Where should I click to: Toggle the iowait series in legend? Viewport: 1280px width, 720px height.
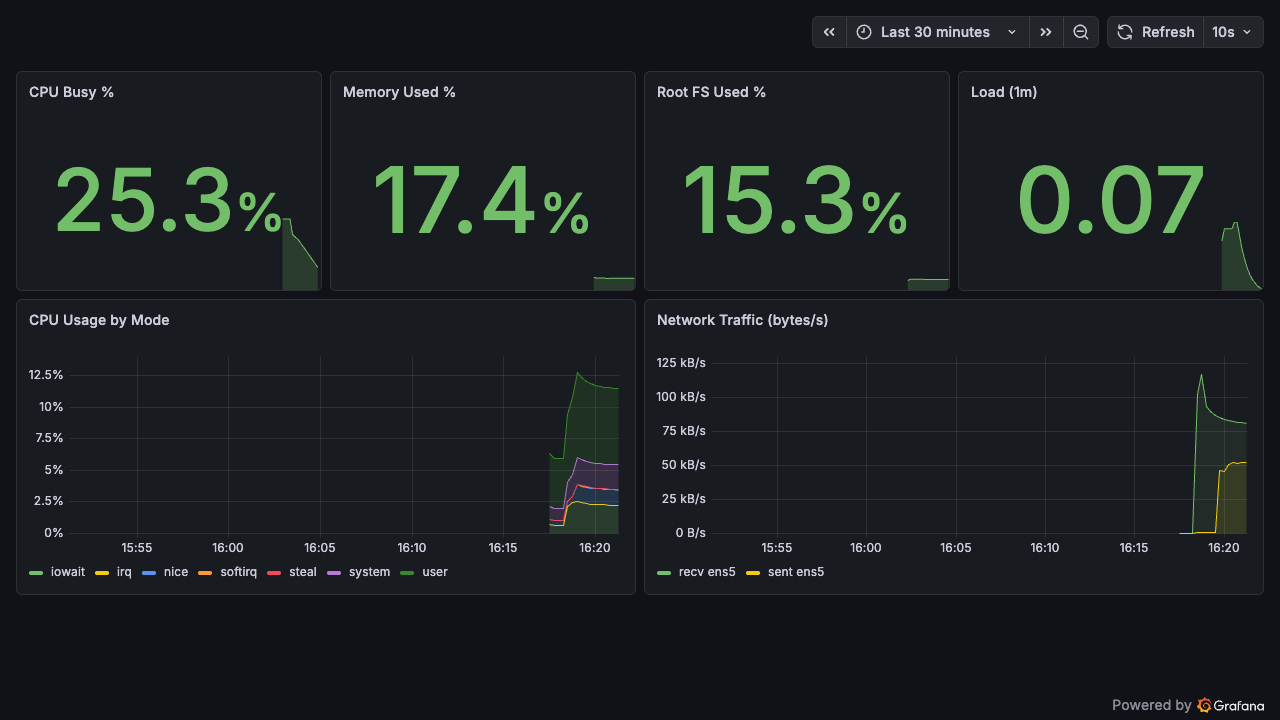[x=67, y=572]
